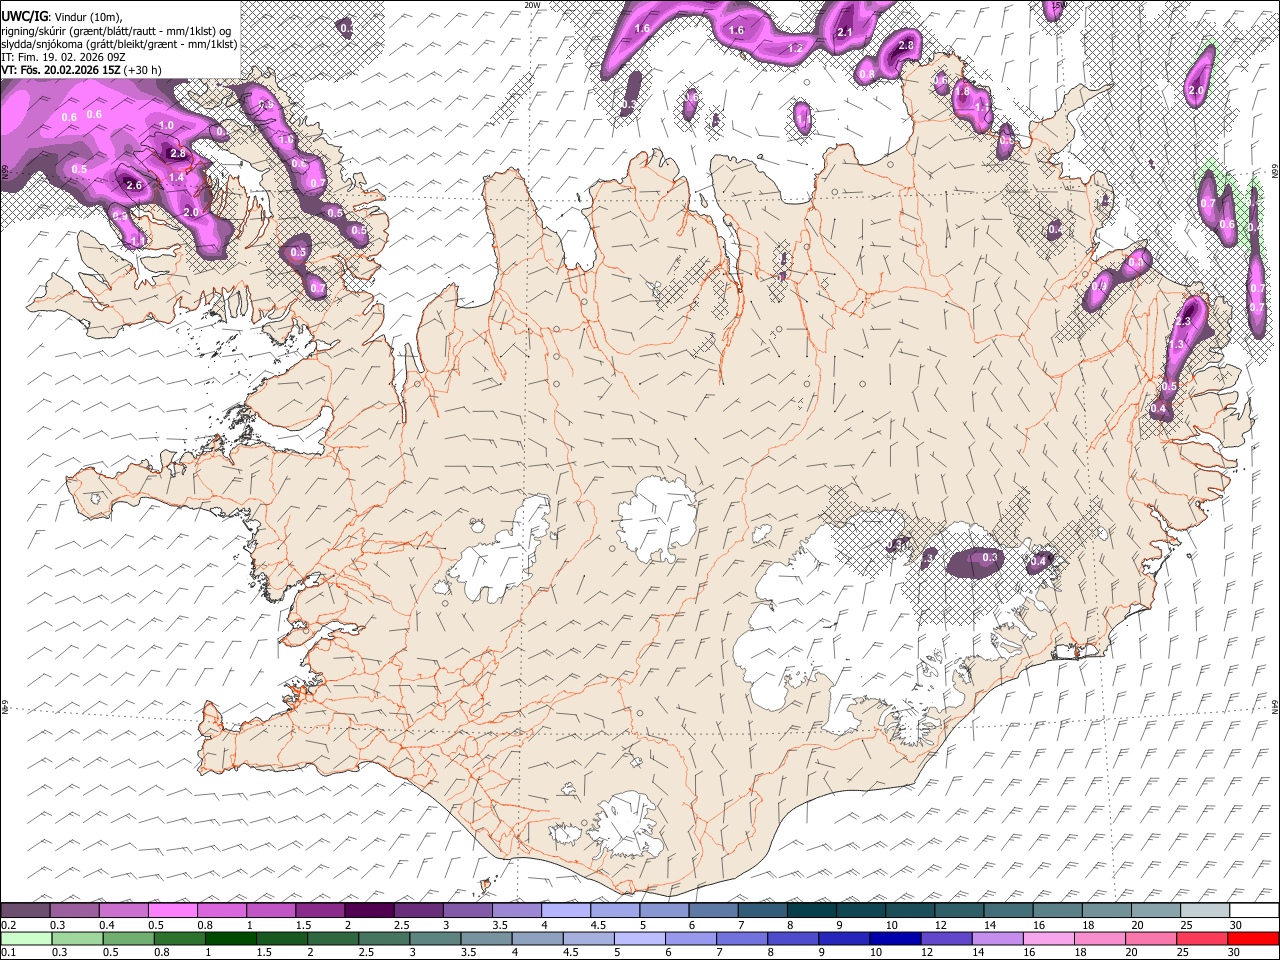Click the 2.1 snowfall value offshore north
This screenshot has width=1280, height=960.
[844, 32]
